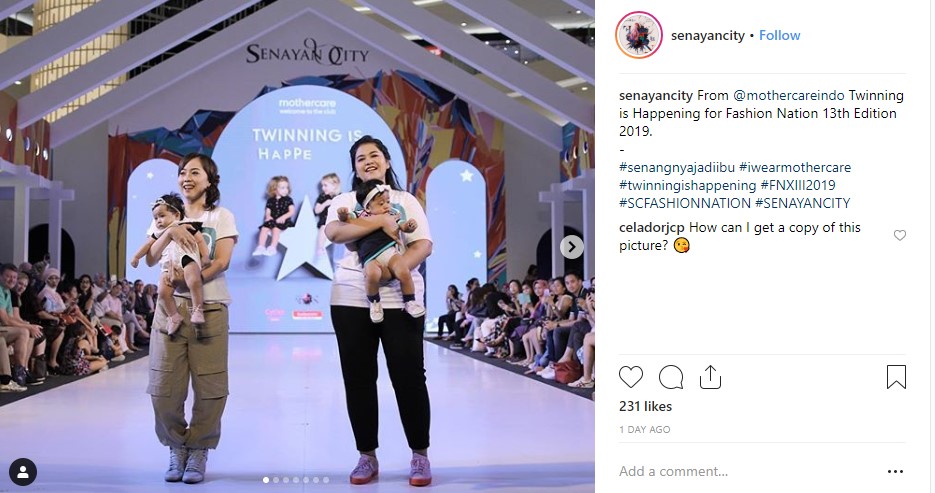This screenshot has width=935, height=493.
Task: Open the #SCFASHIONNATION hashtag
Action: pos(685,203)
